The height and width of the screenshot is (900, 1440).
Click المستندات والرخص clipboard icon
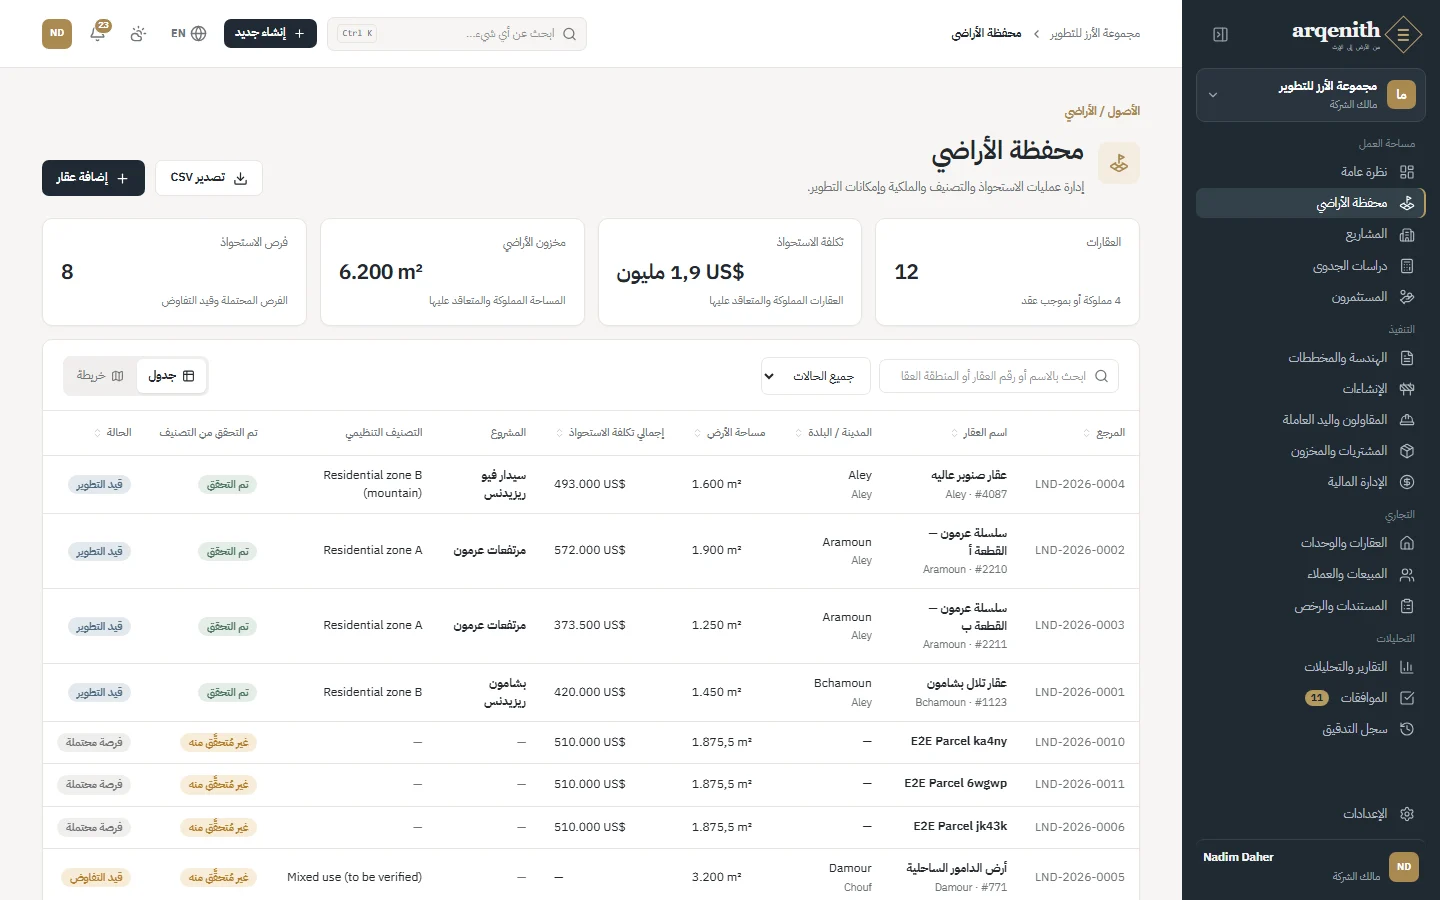tap(1407, 606)
